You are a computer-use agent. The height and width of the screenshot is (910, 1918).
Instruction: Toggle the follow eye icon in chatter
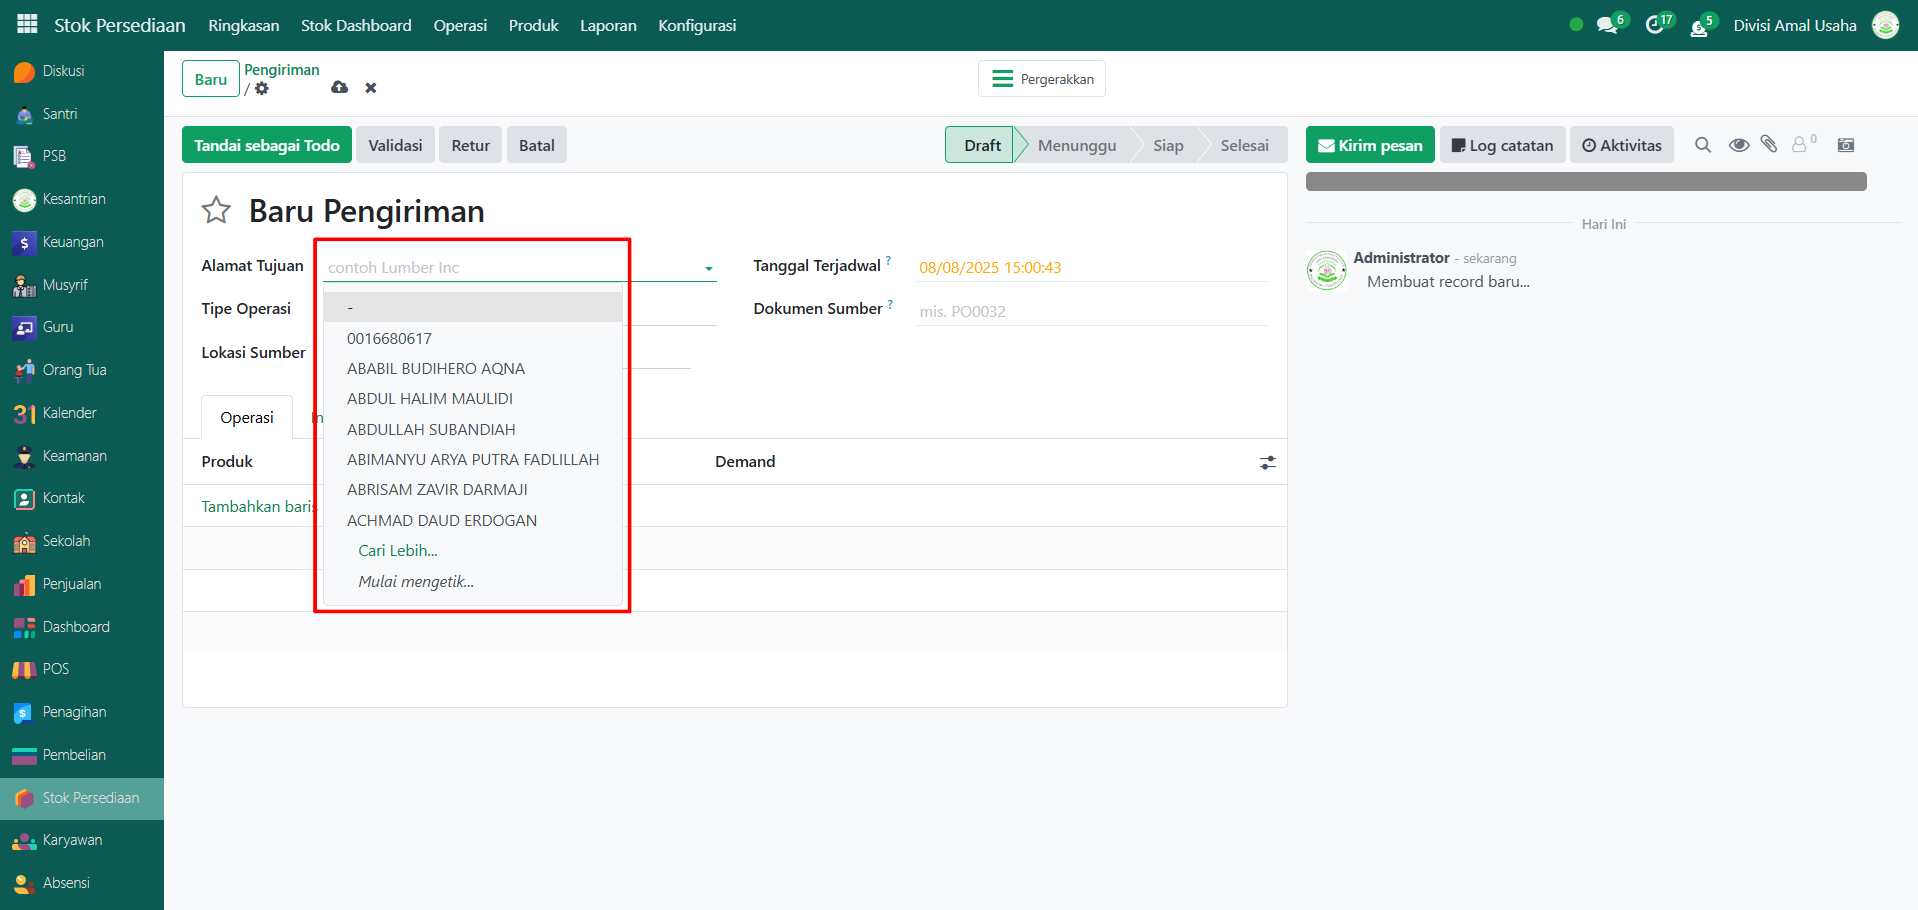click(x=1739, y=145)
